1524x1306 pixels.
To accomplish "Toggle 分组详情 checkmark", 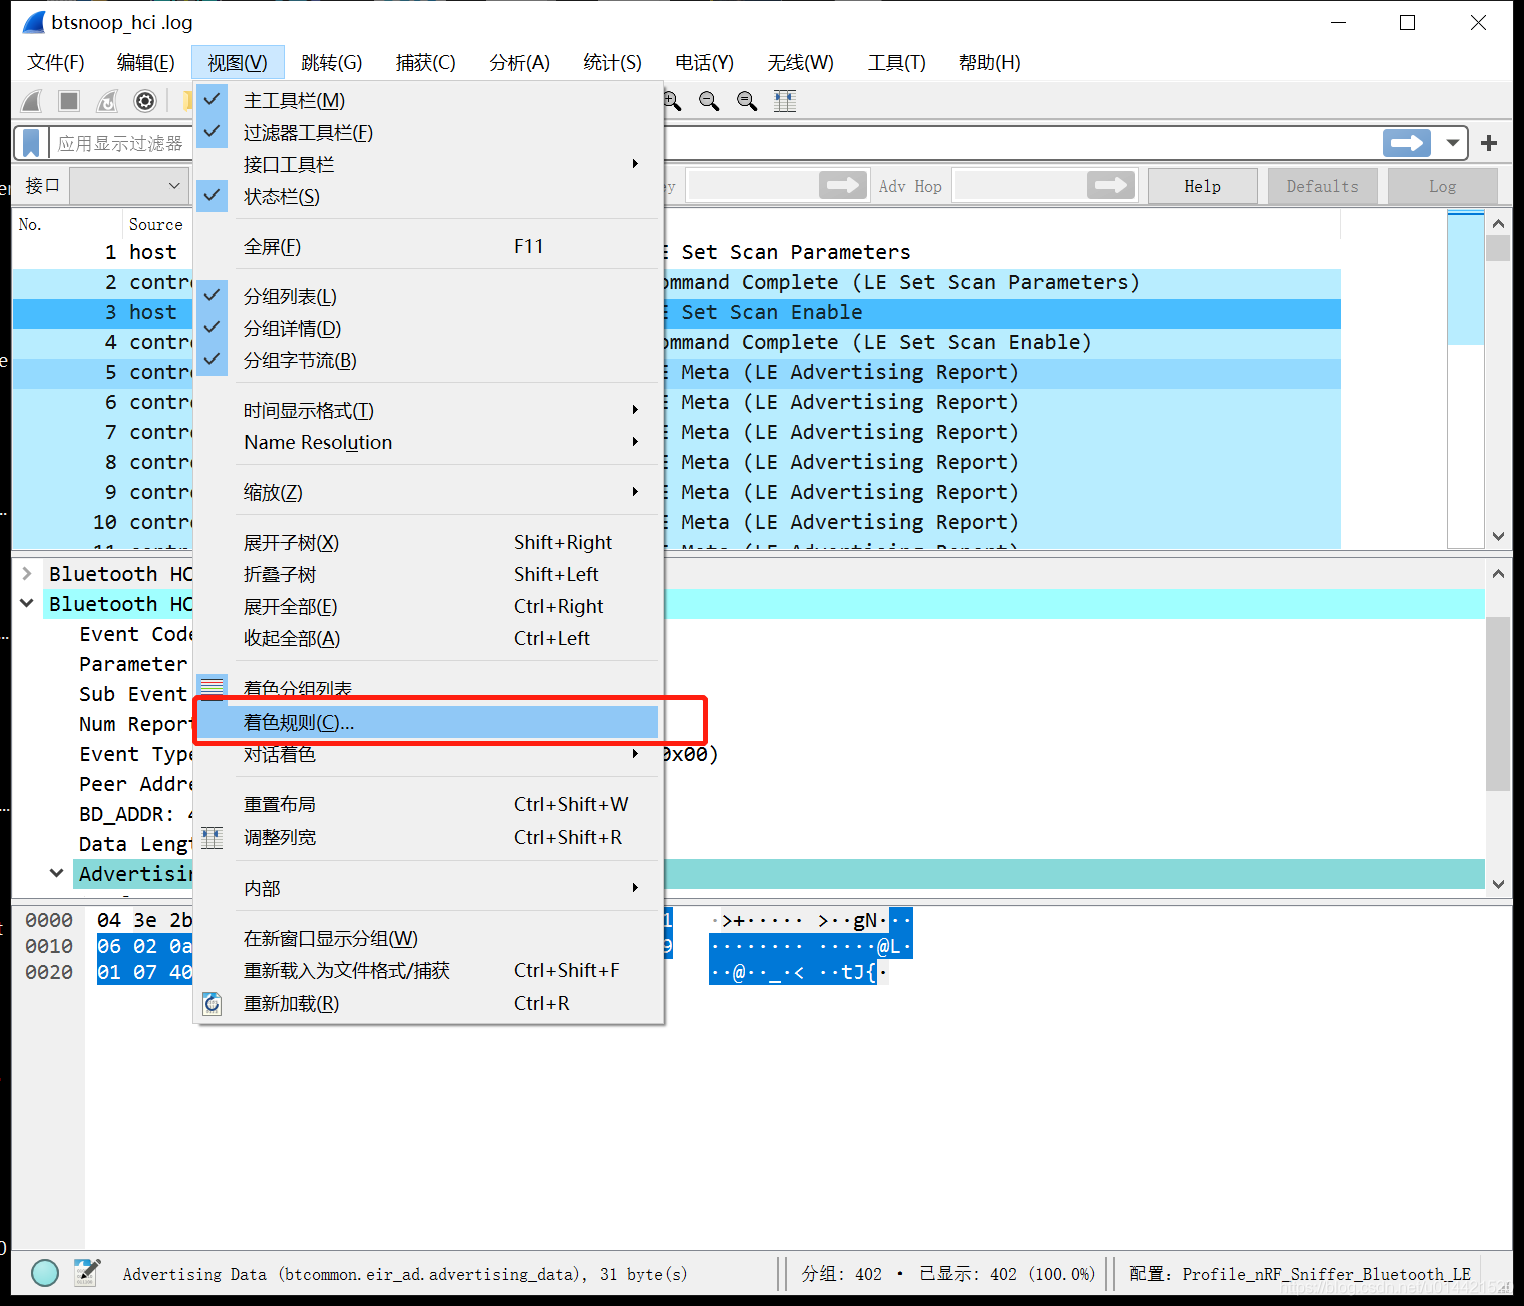I will [212, 328].
